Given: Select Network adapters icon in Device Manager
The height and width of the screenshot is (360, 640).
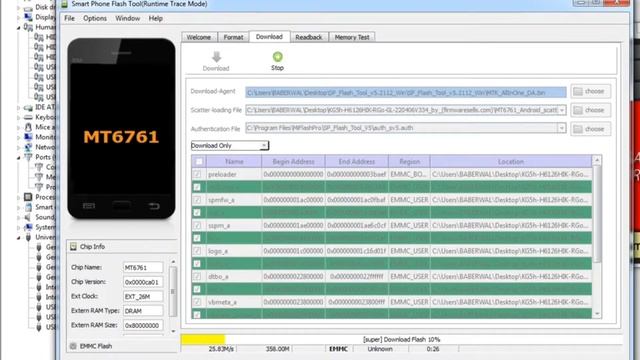Looking at the screenshot, I should pyautogui.click(x=29, y=147).
